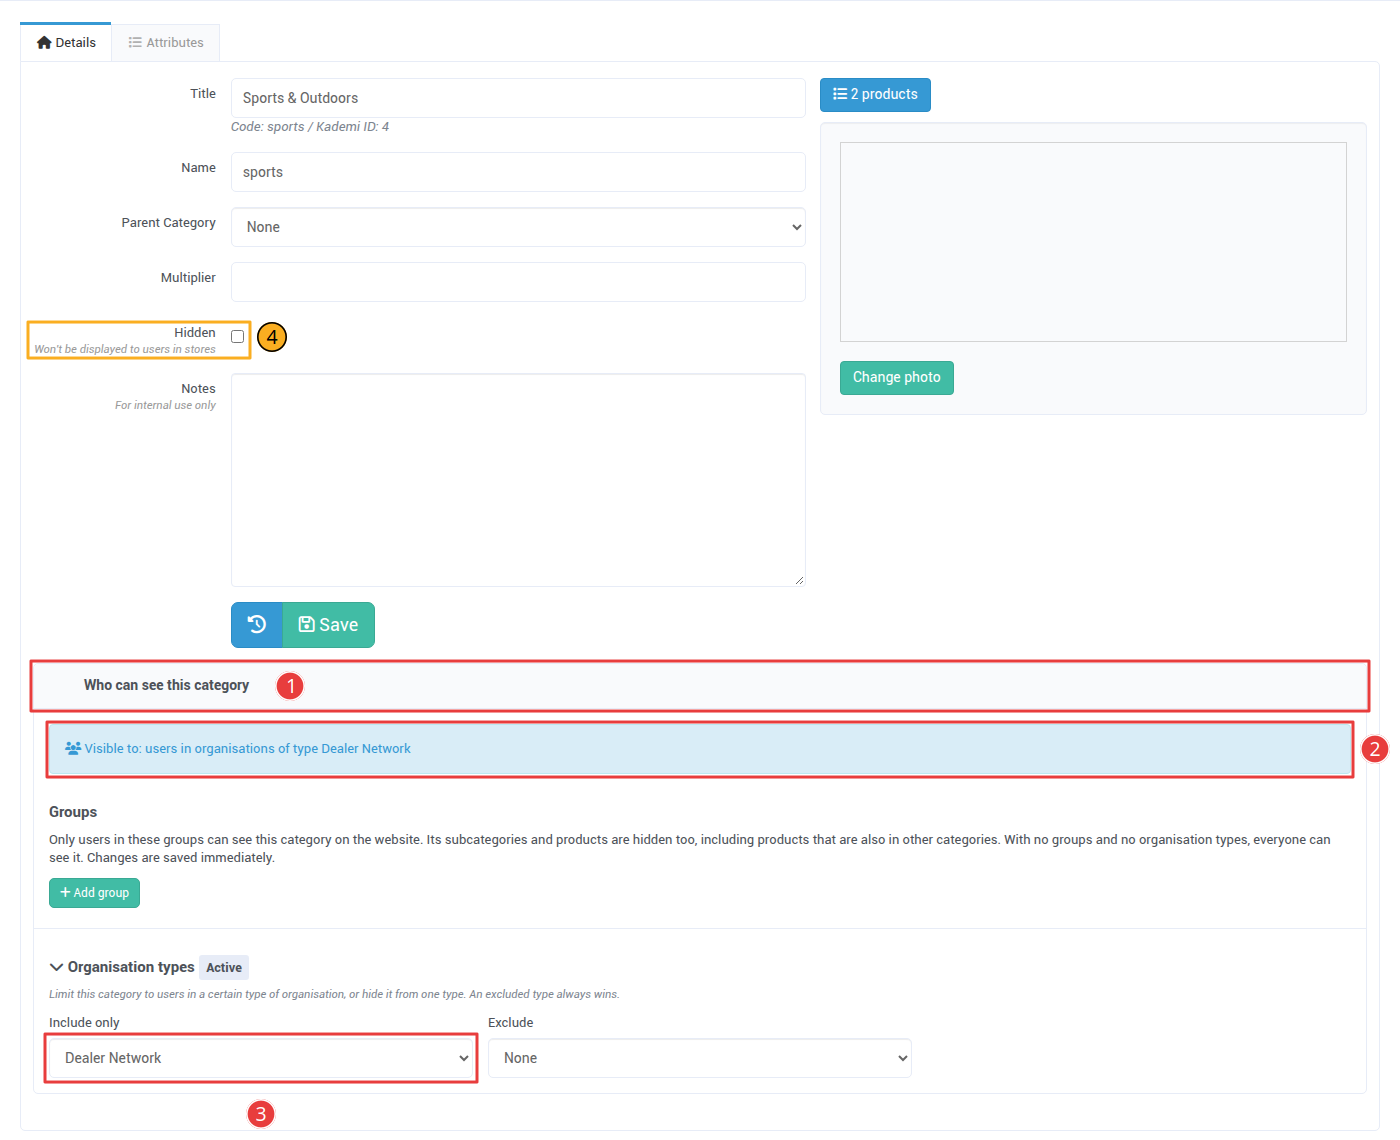Click the users icon beside Visible to
The image size is (1400, 1140).
tap(73, 748)
